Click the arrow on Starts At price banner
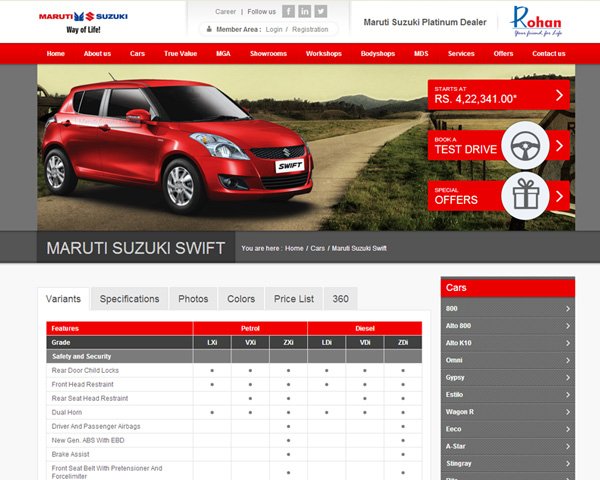600x480 pixels. click(x=559, y=96)
